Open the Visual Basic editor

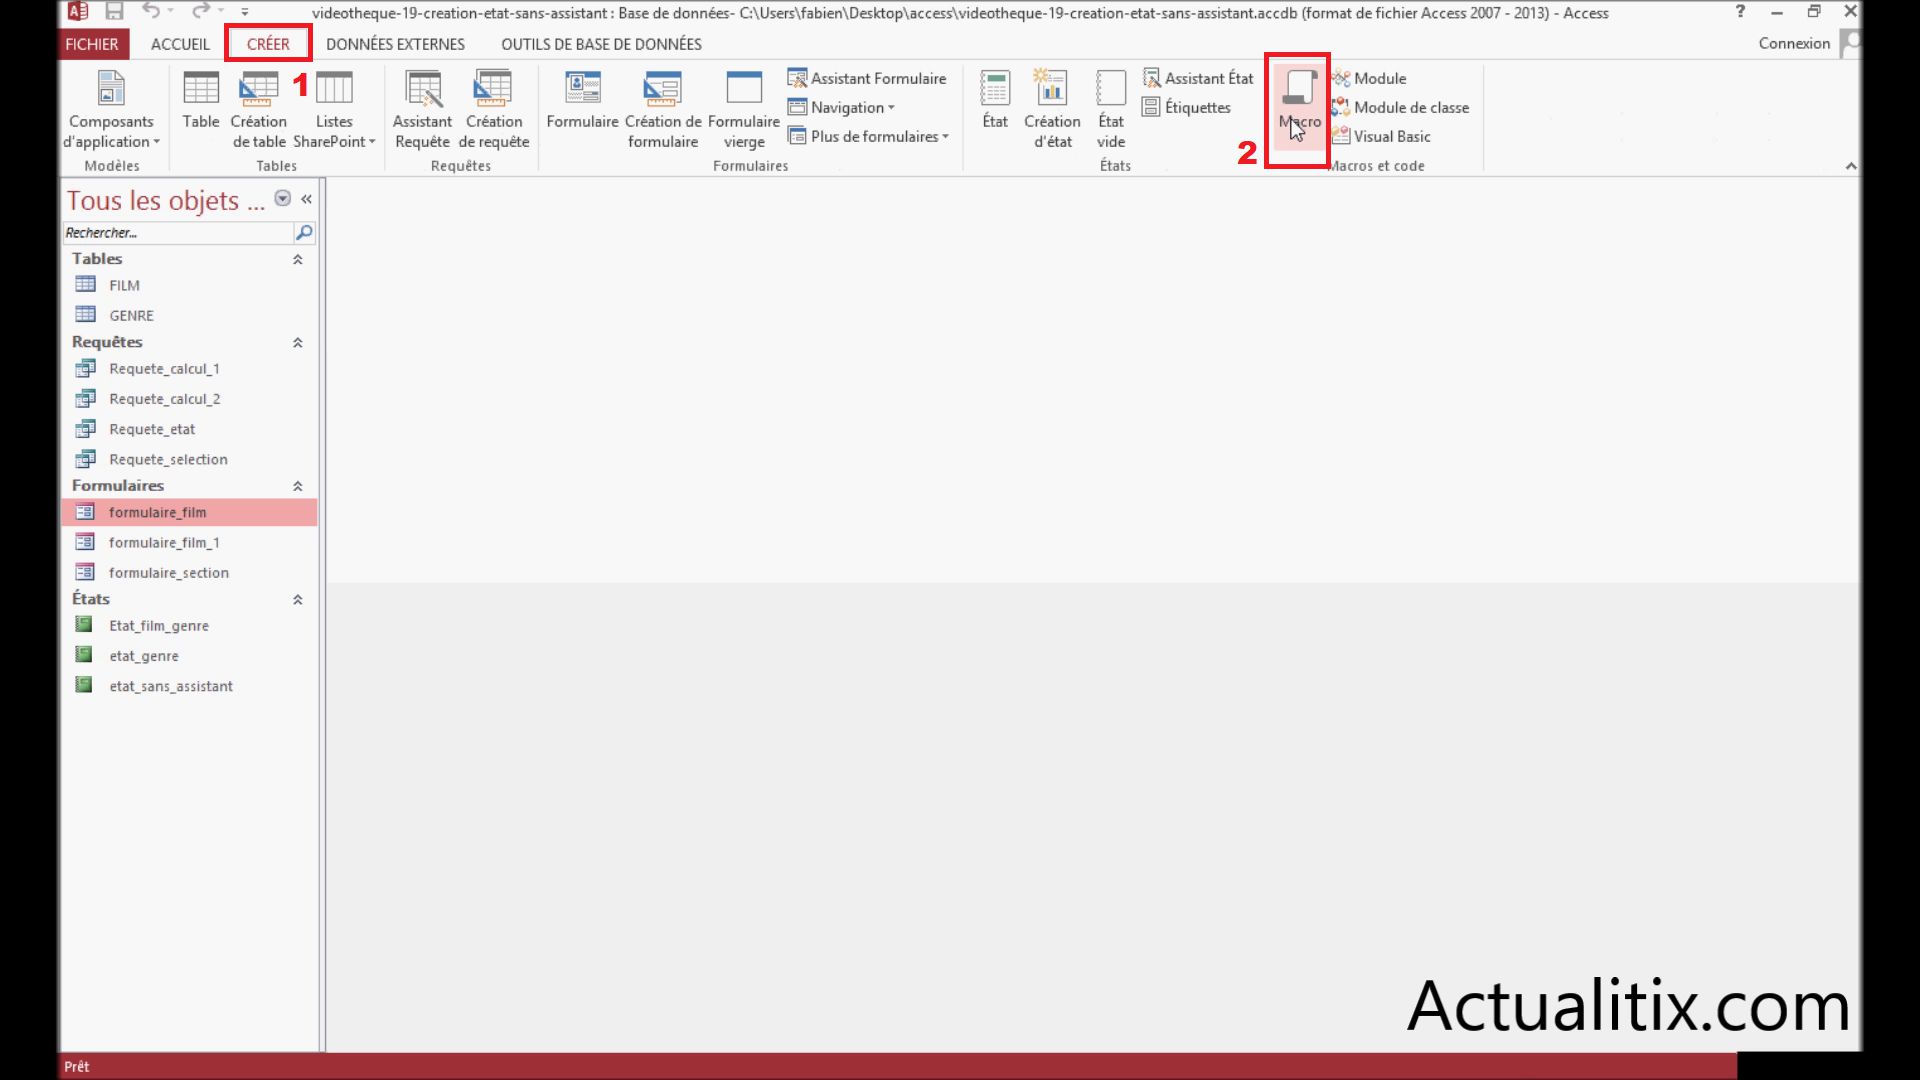1381,136
